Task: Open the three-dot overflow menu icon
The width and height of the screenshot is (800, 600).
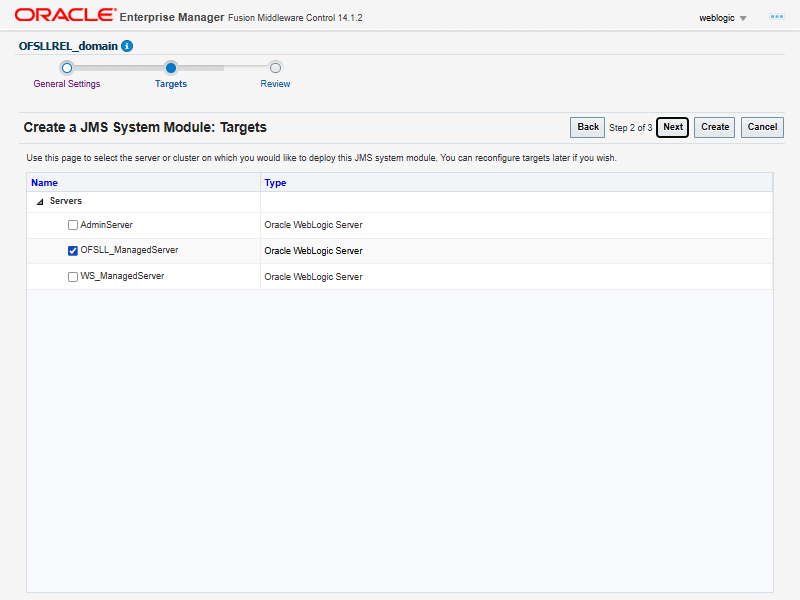Action: click(777, 17)
